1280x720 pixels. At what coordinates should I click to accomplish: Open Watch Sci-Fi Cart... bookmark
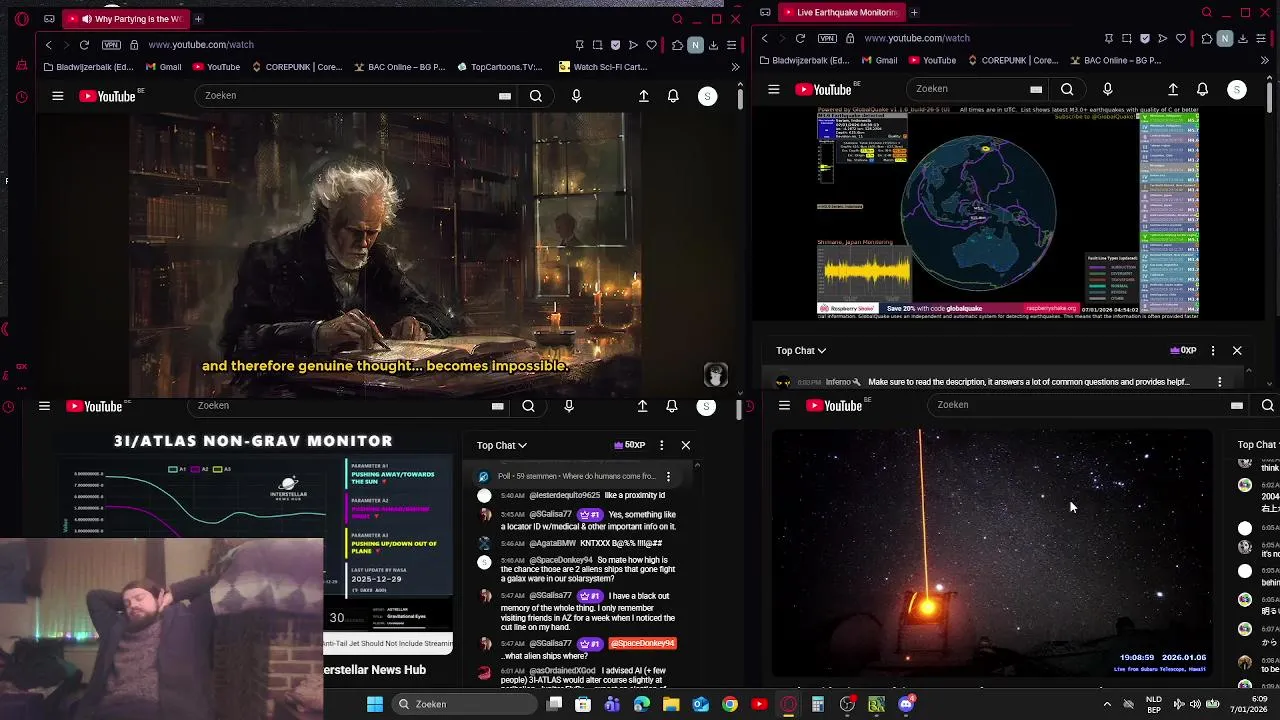pyautogui.click(x=603, y=67)
